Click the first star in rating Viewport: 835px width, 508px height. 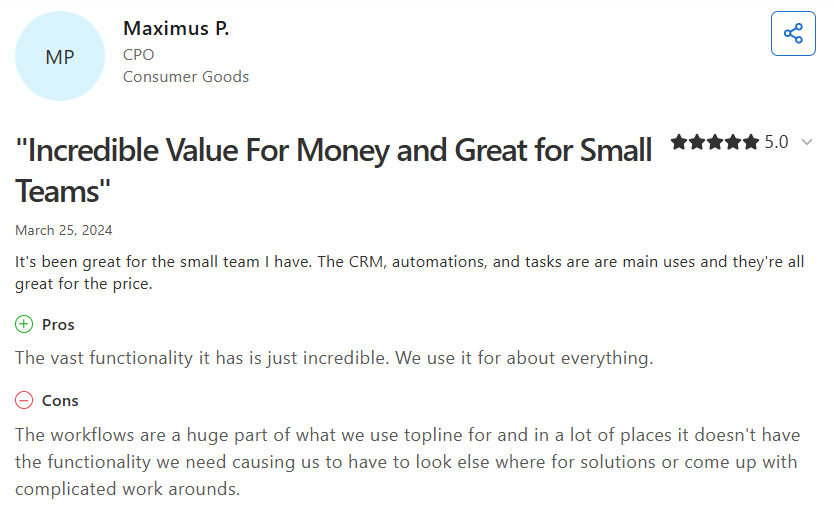(x=679, y=142)
